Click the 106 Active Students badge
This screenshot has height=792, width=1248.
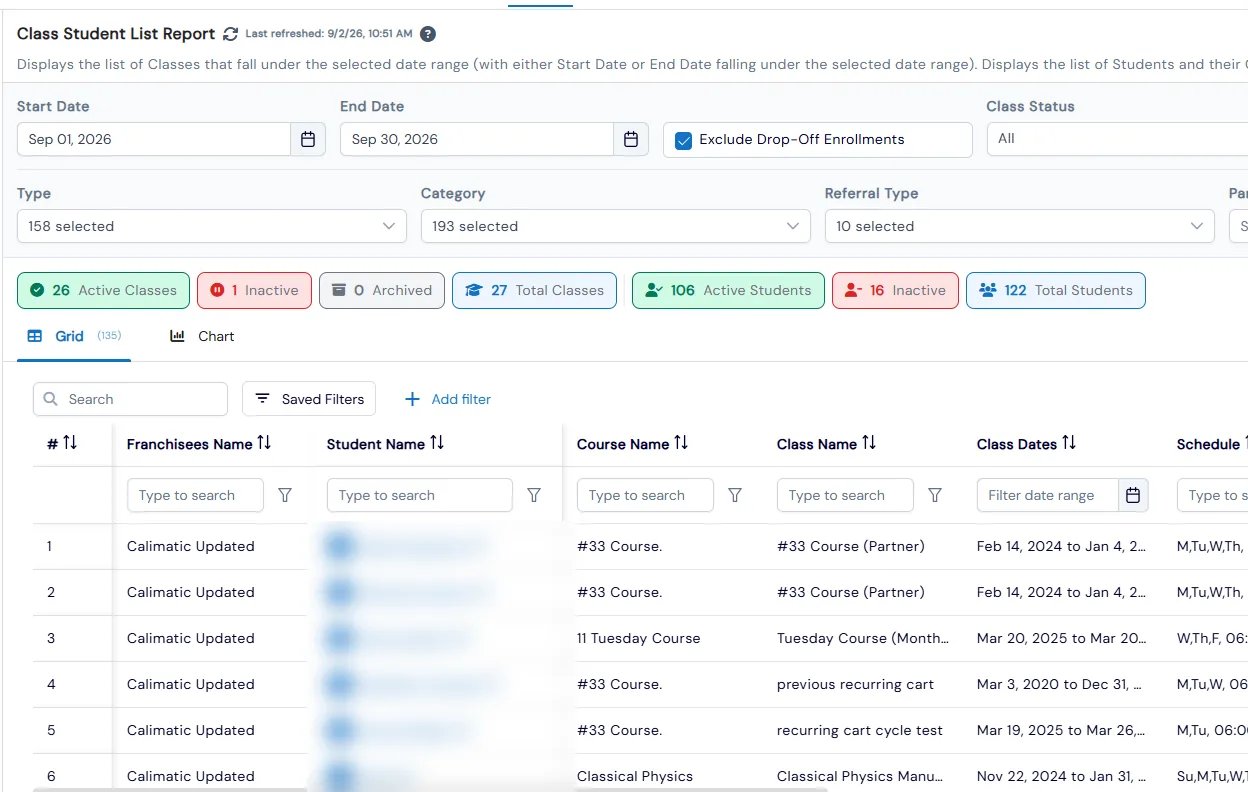(728, 290)
